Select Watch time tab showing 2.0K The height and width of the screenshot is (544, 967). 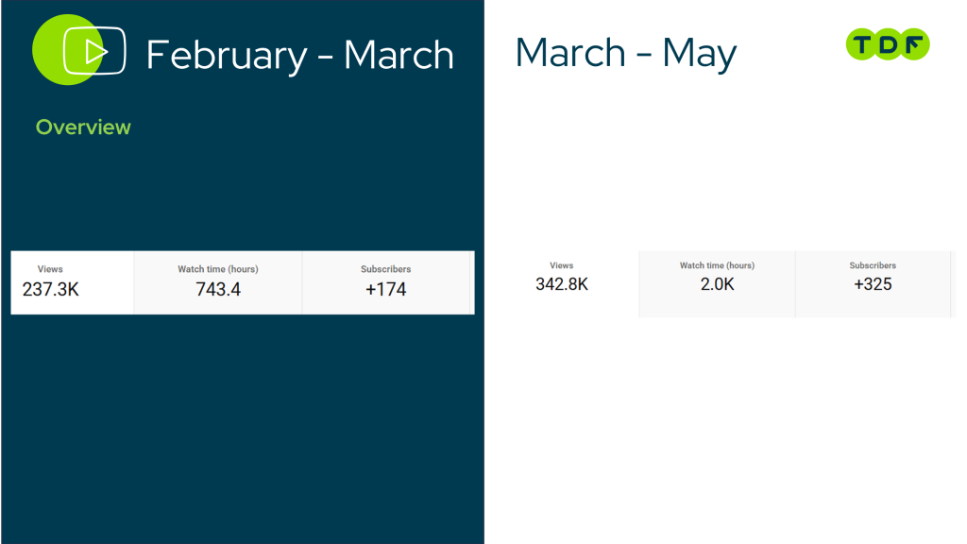point(717,284)
